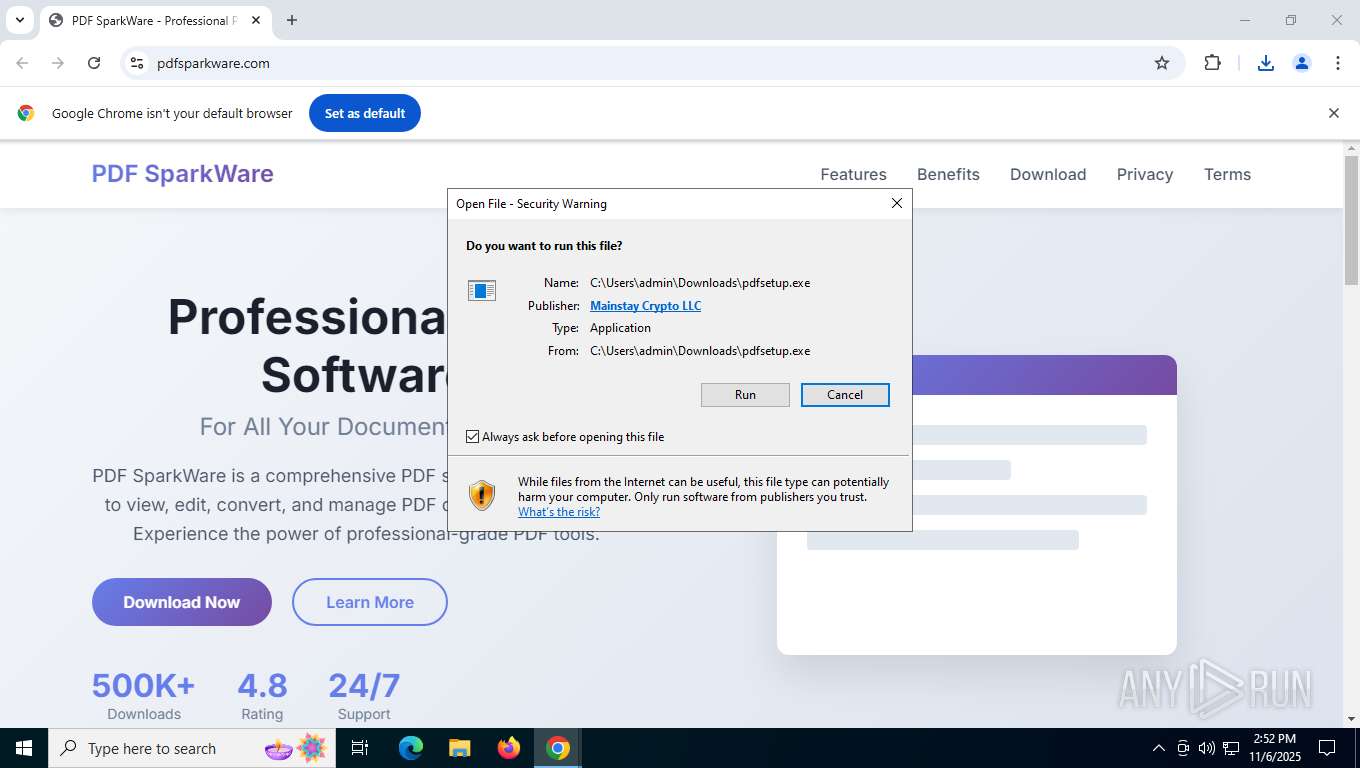Click the 500K+ Downloads statistic
The width and height of the screenshot is (1360, 768).
click(x=144, y=696)
